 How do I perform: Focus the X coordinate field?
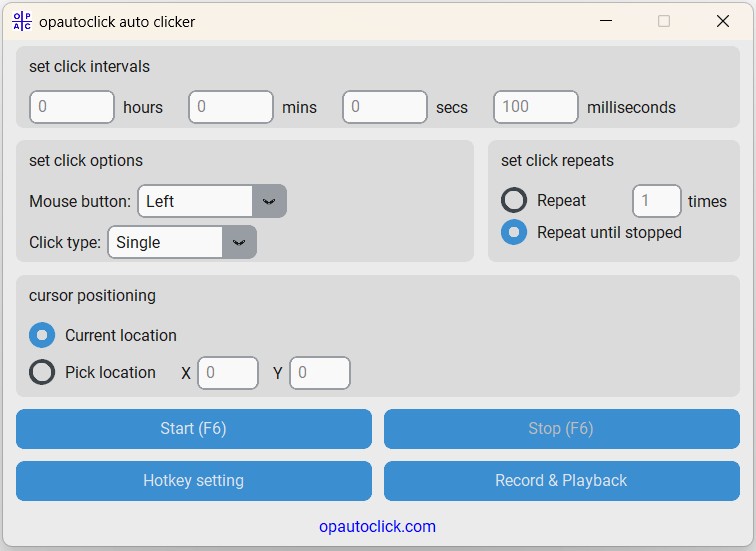228,373
